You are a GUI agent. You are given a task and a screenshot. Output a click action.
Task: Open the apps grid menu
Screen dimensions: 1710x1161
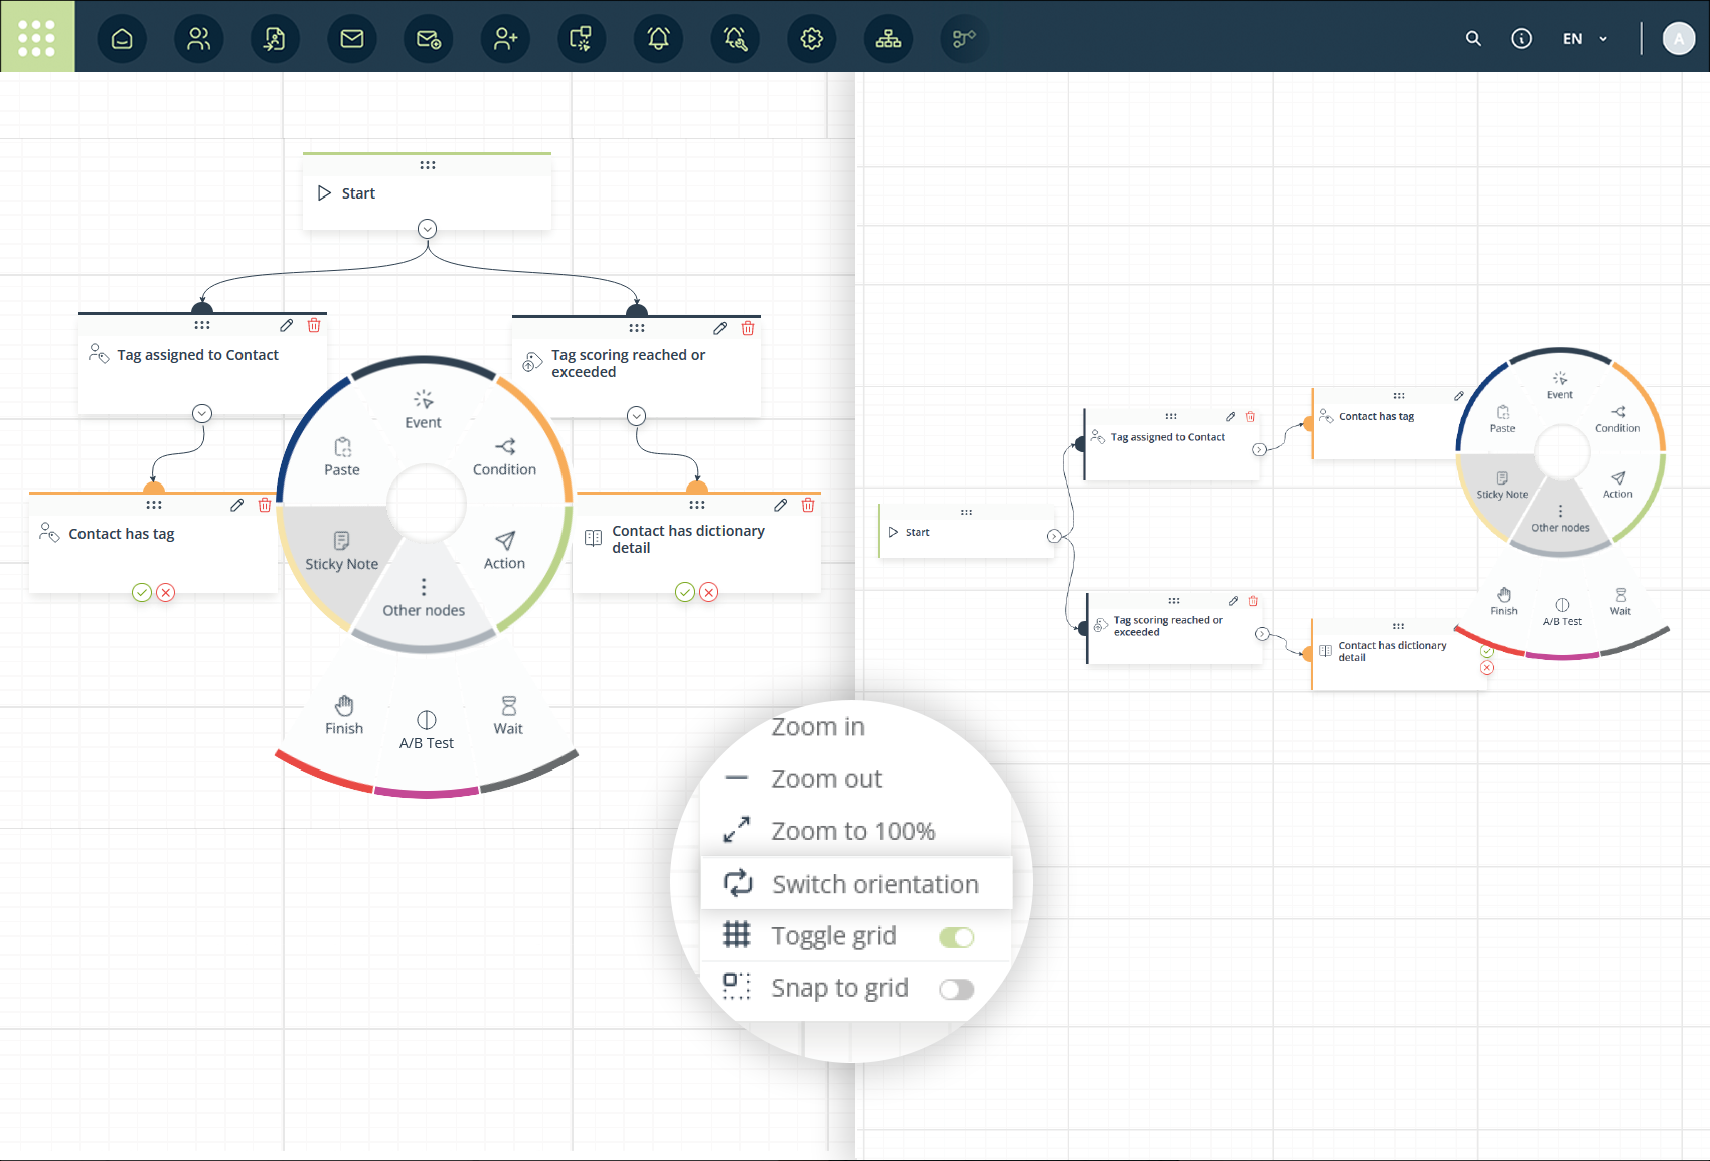coord(37,37)
